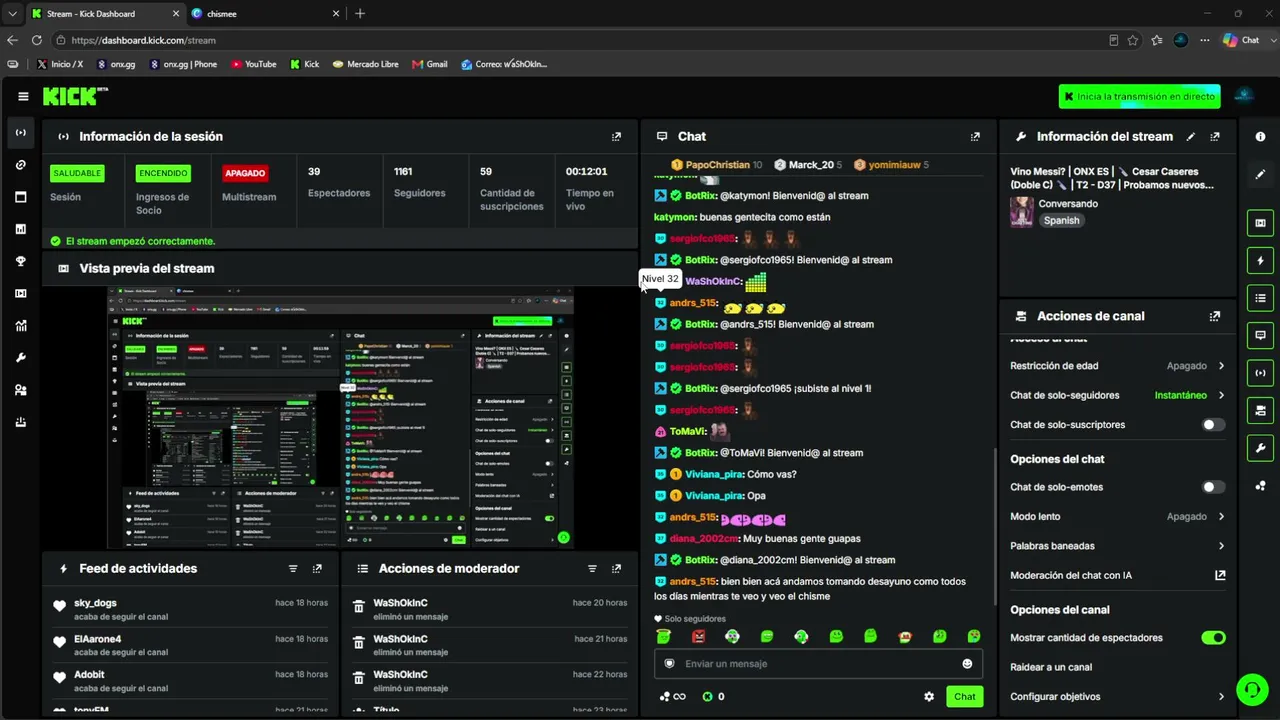
Task: Open the hamburger menu beside the Kick logo
Action: (23, 97)
